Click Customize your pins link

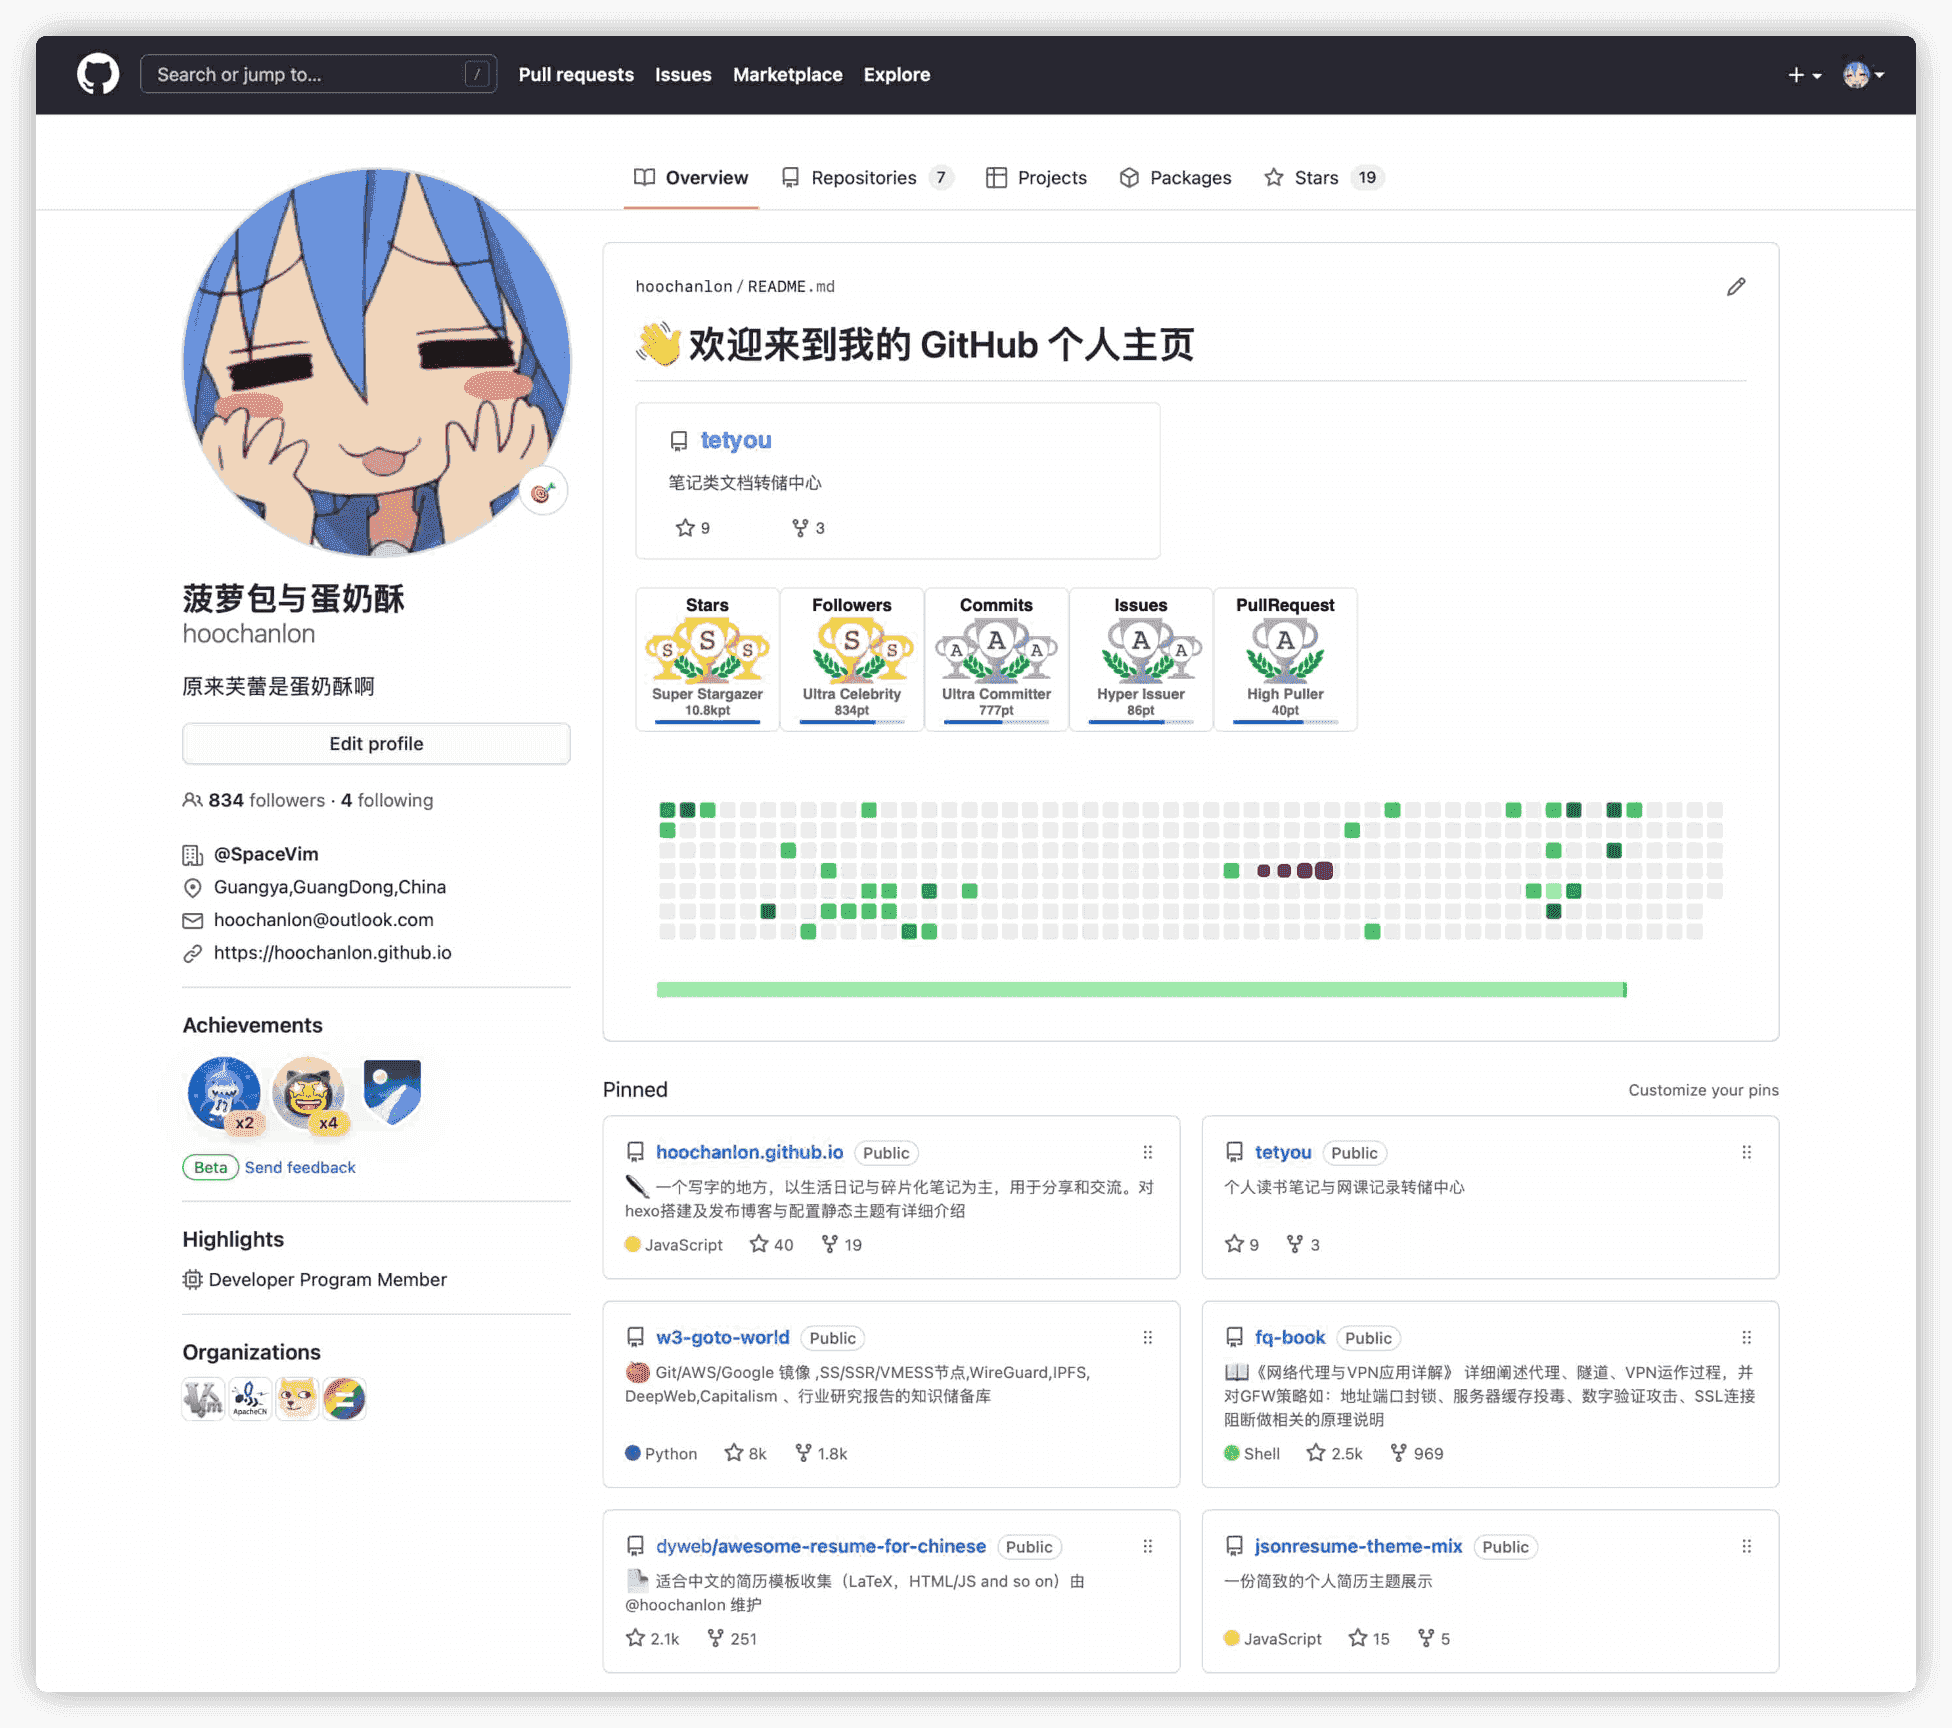1702,1090
